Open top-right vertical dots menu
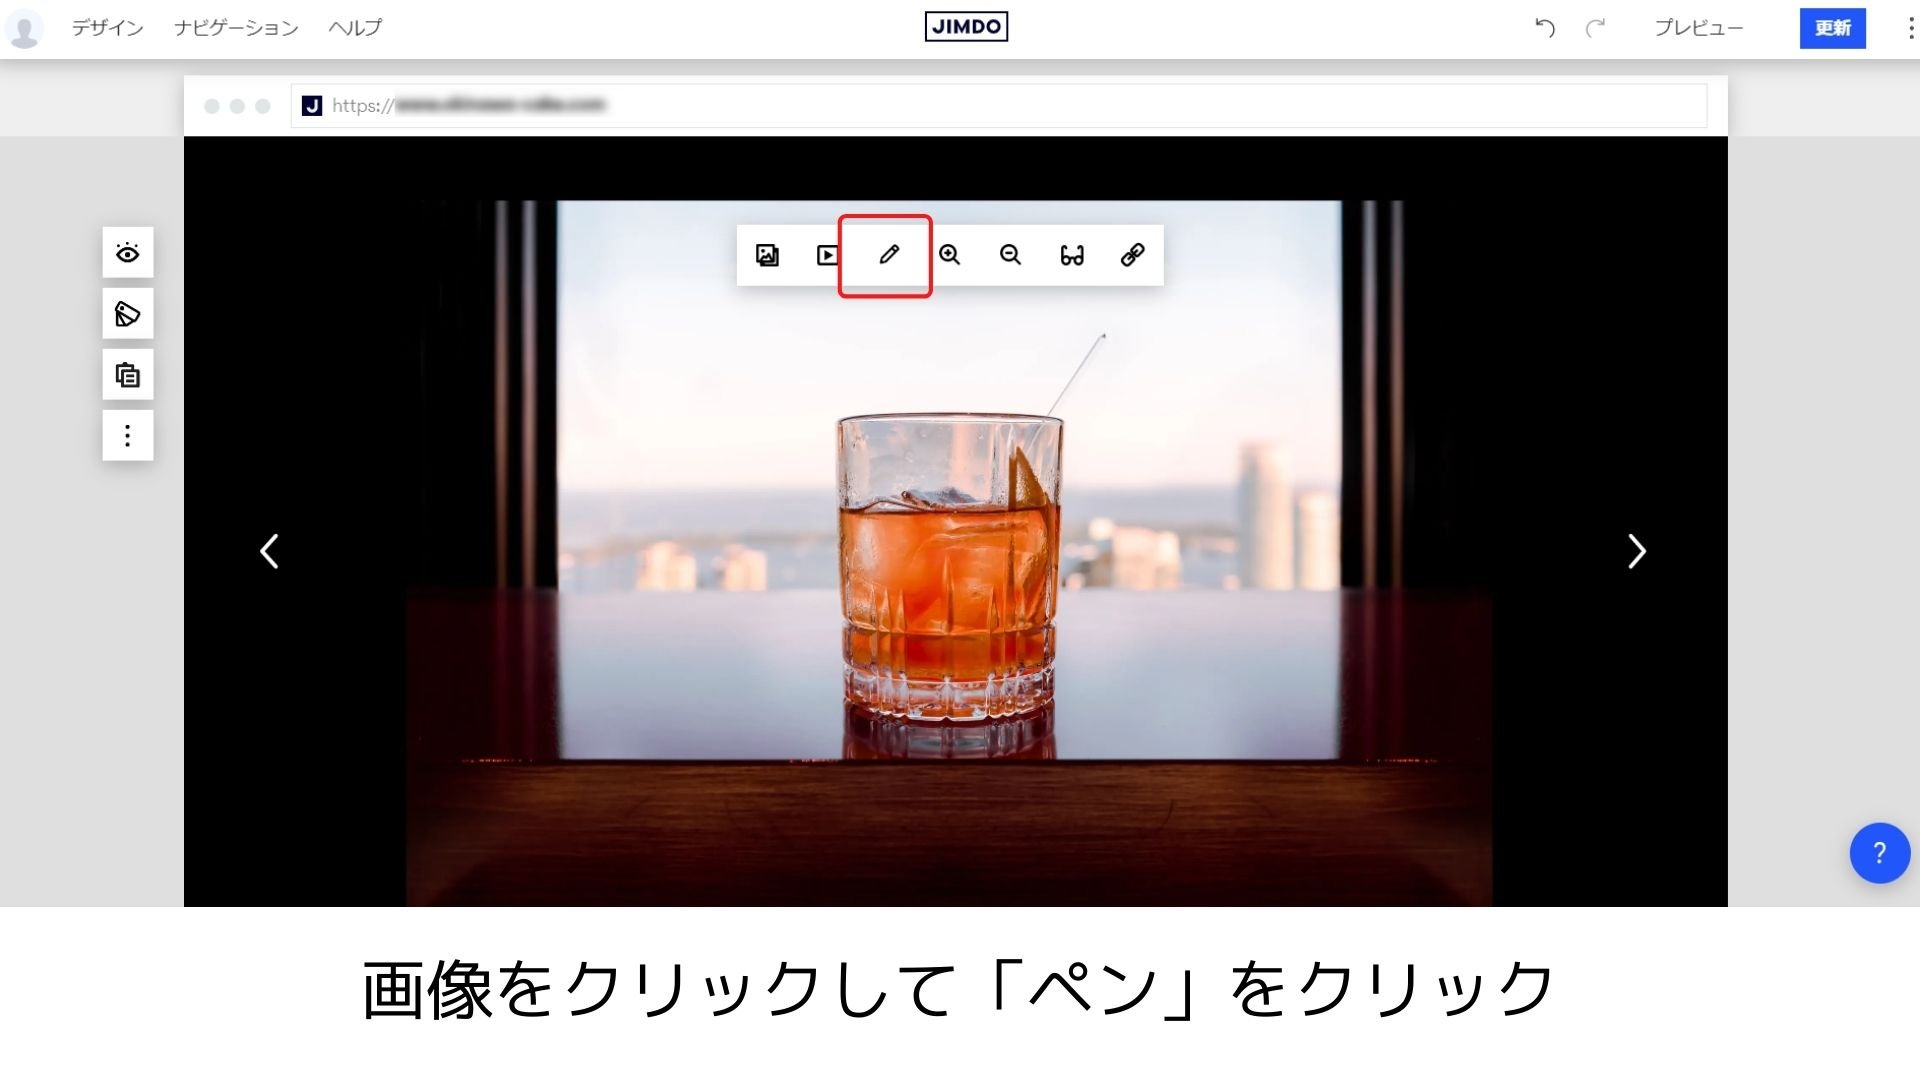The width and height of the screenshot is (1920, 1080). [x=1910, y=28]
